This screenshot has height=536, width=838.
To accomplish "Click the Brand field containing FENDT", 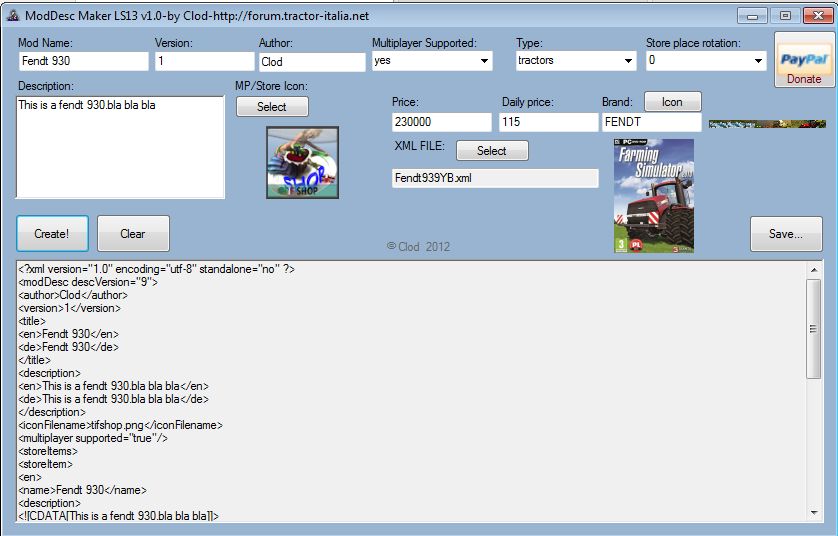I will (x=651, y=122).
